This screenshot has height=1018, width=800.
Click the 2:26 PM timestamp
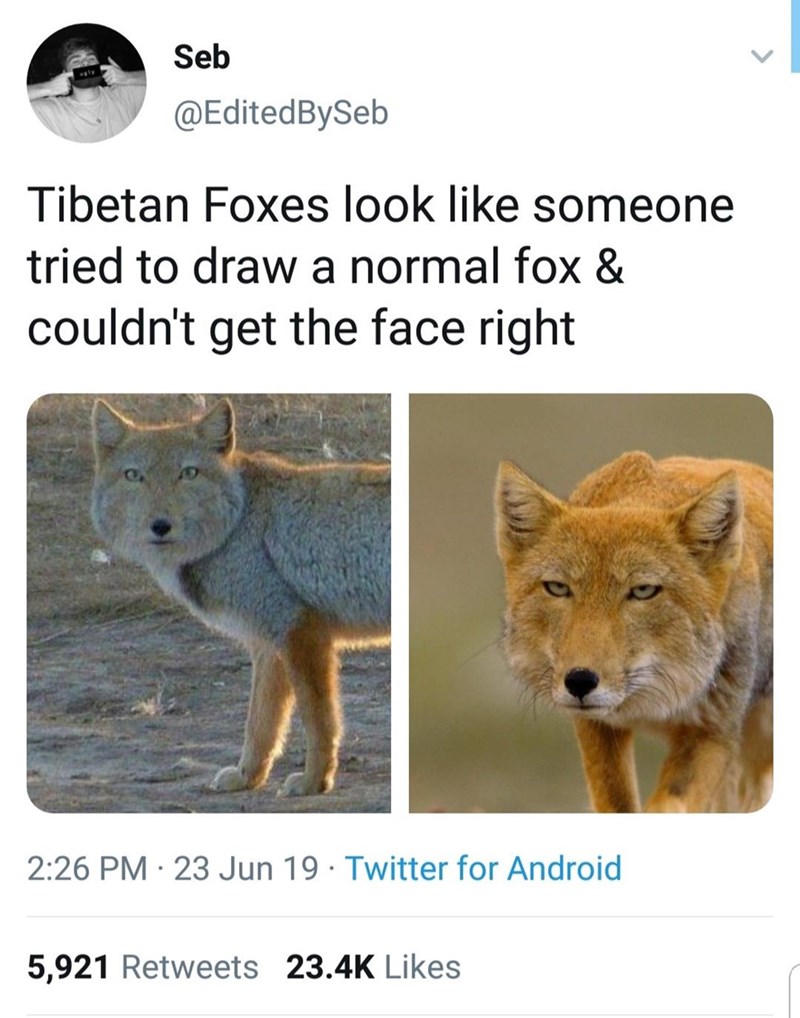pyautogui.click(x=87, y=869)
